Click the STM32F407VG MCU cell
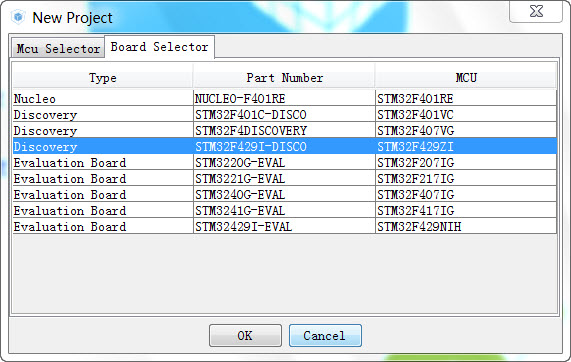Image resolution: width=571 pixels, height=362 pixels. click(466, 130)
